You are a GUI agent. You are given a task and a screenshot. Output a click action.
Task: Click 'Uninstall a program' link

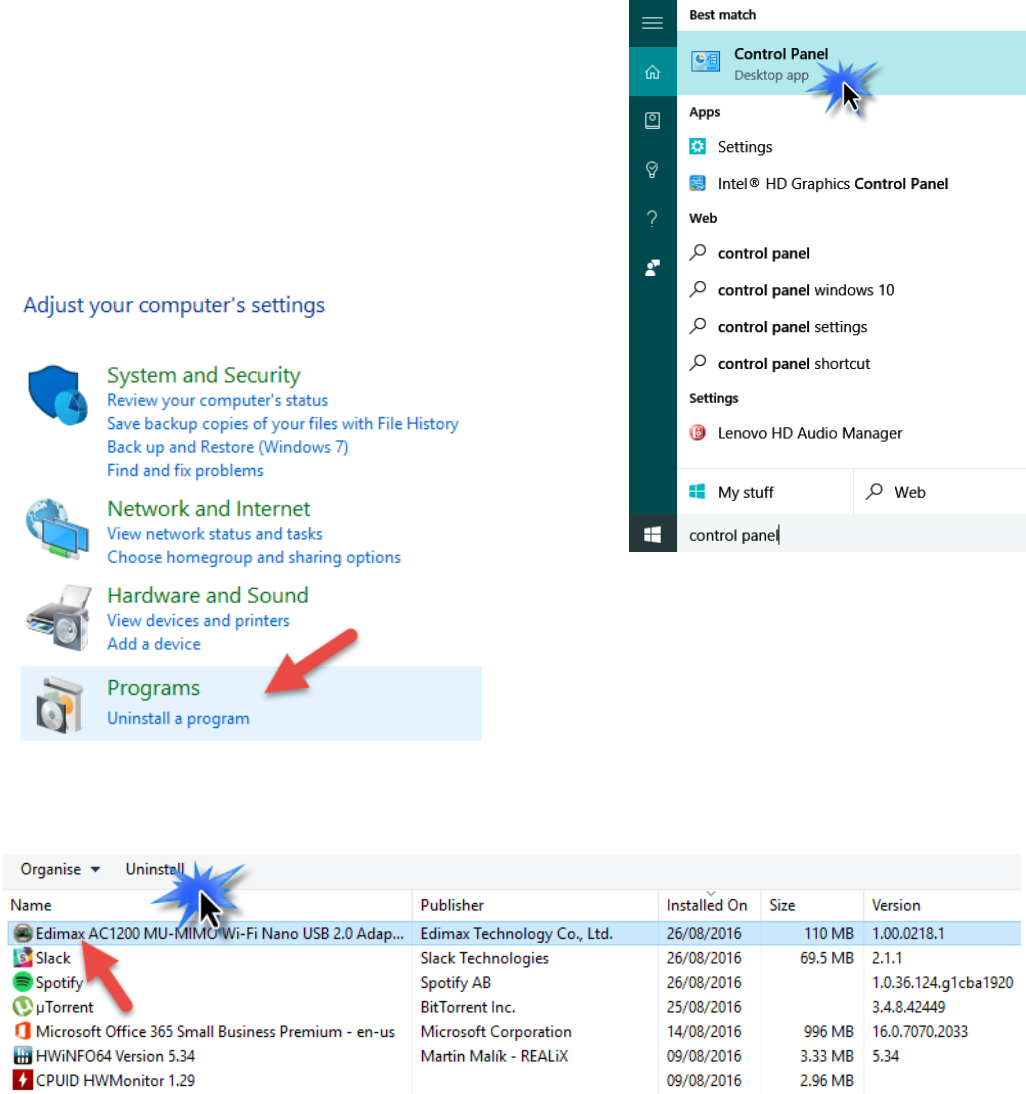(178, 719)
